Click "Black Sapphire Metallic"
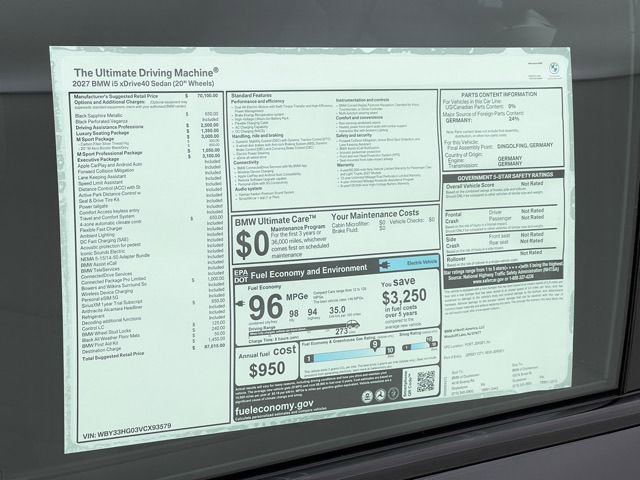Viewport: 640px width, 480px height. tap(99, 116)
